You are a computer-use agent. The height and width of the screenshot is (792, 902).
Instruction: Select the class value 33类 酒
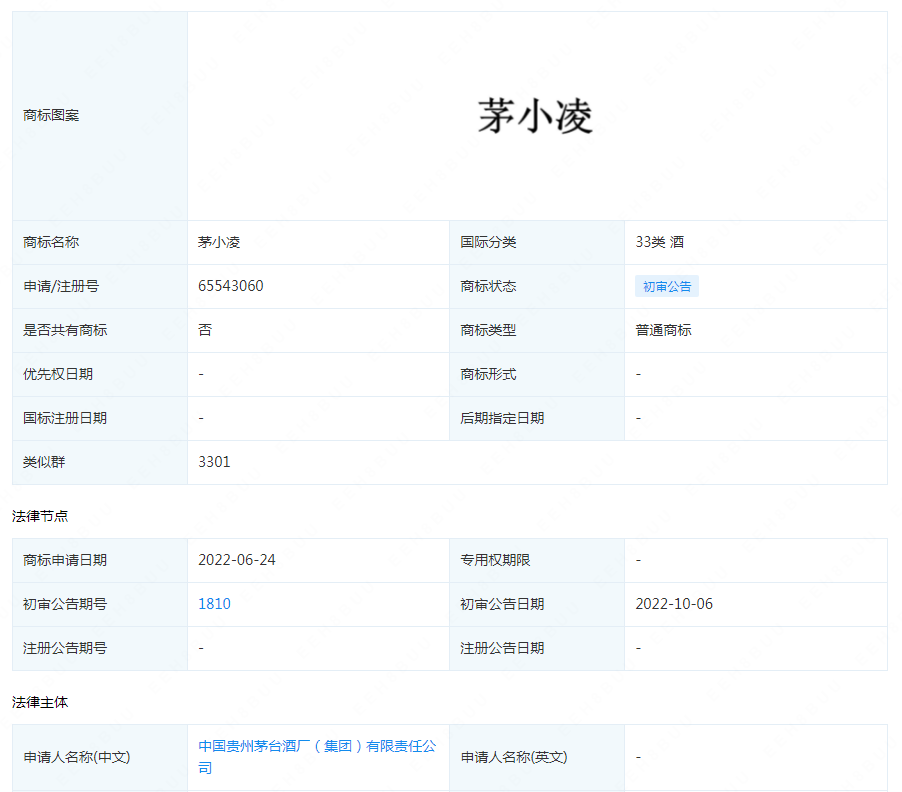(x=659, y=242)
